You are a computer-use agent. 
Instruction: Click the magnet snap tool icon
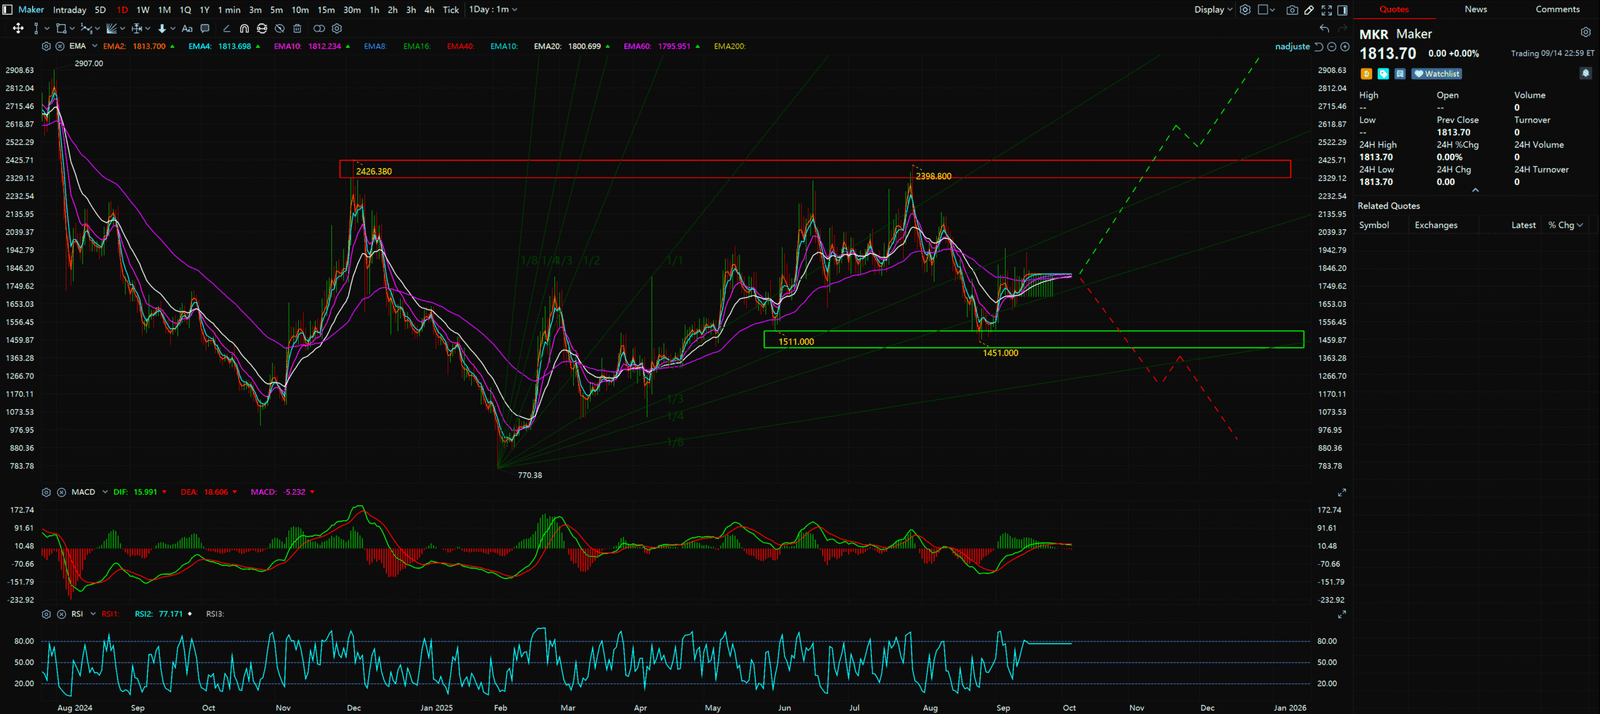click(x=244, y=29)
